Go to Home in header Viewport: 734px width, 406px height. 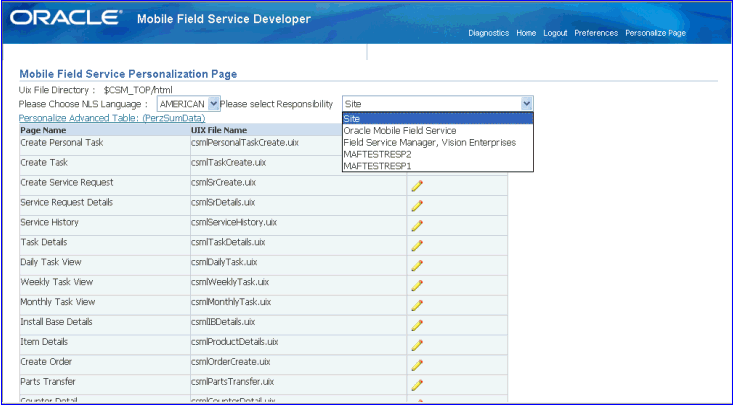(526, 33)
